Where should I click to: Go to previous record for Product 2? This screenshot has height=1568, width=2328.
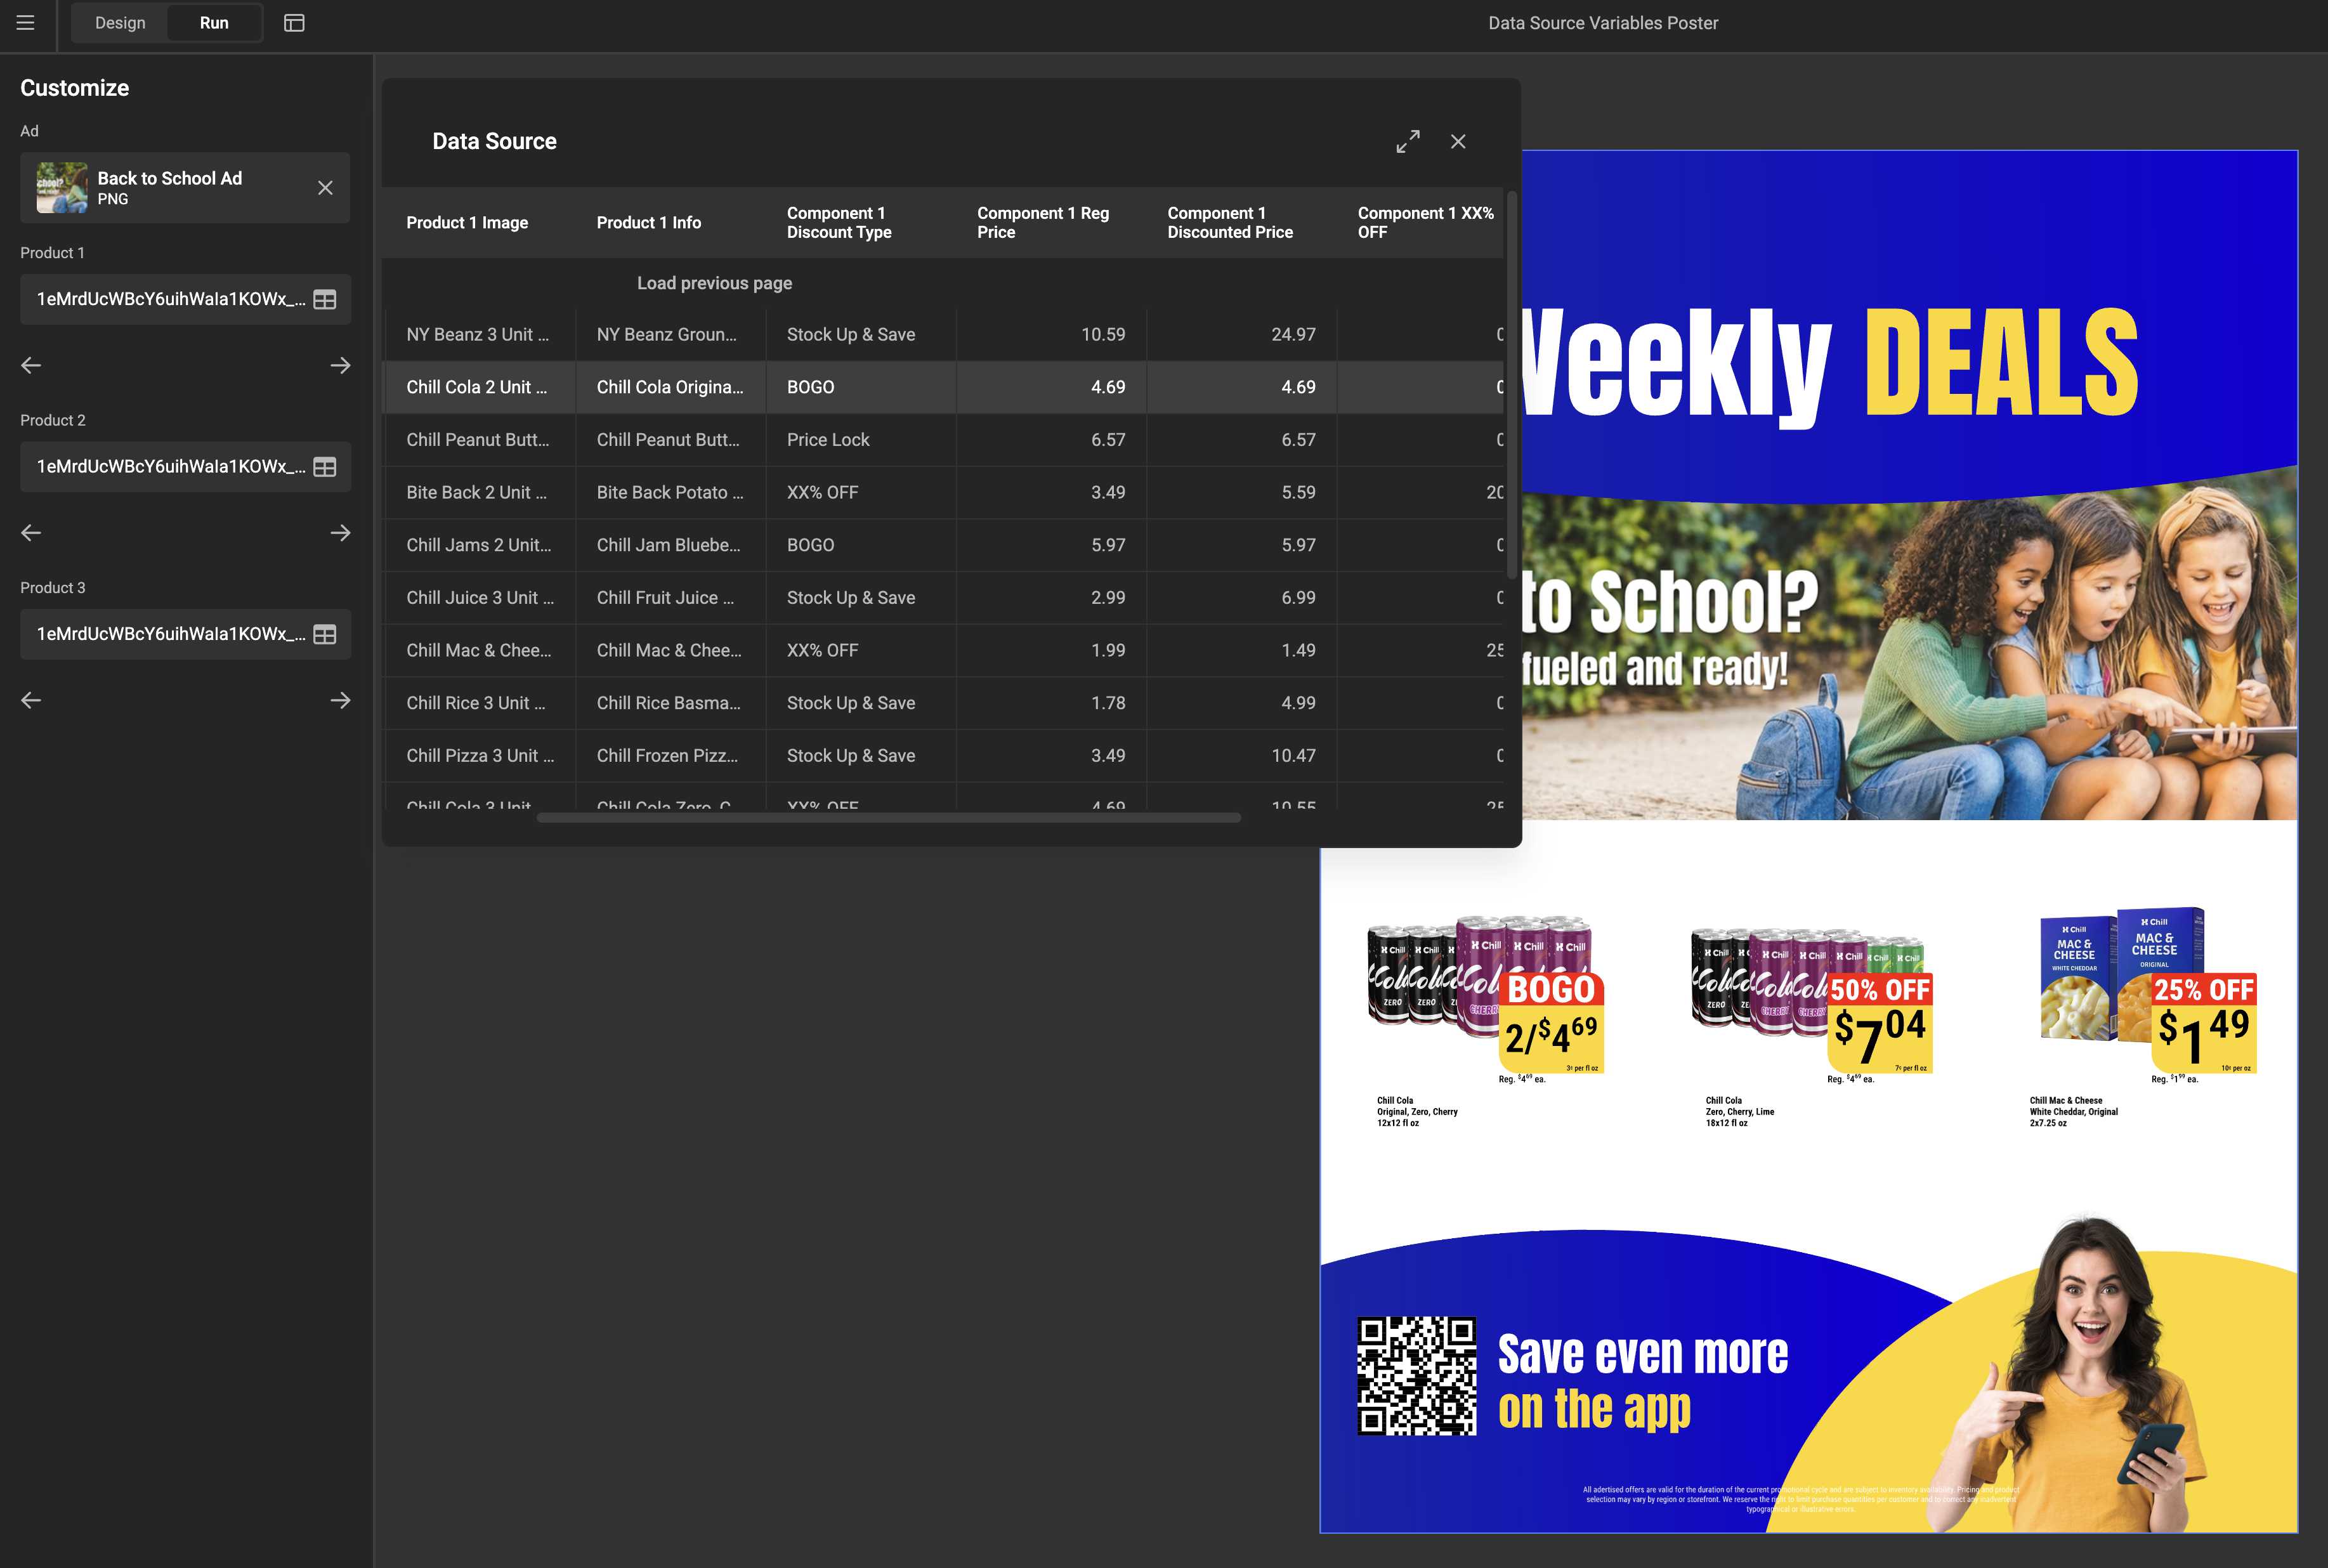tap(31, 533)
